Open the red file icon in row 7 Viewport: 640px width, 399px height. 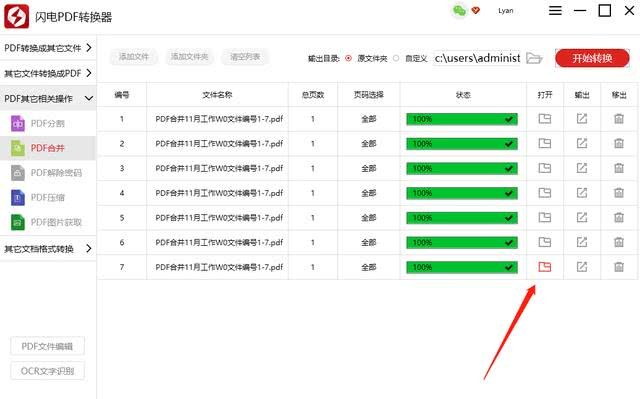544,267
